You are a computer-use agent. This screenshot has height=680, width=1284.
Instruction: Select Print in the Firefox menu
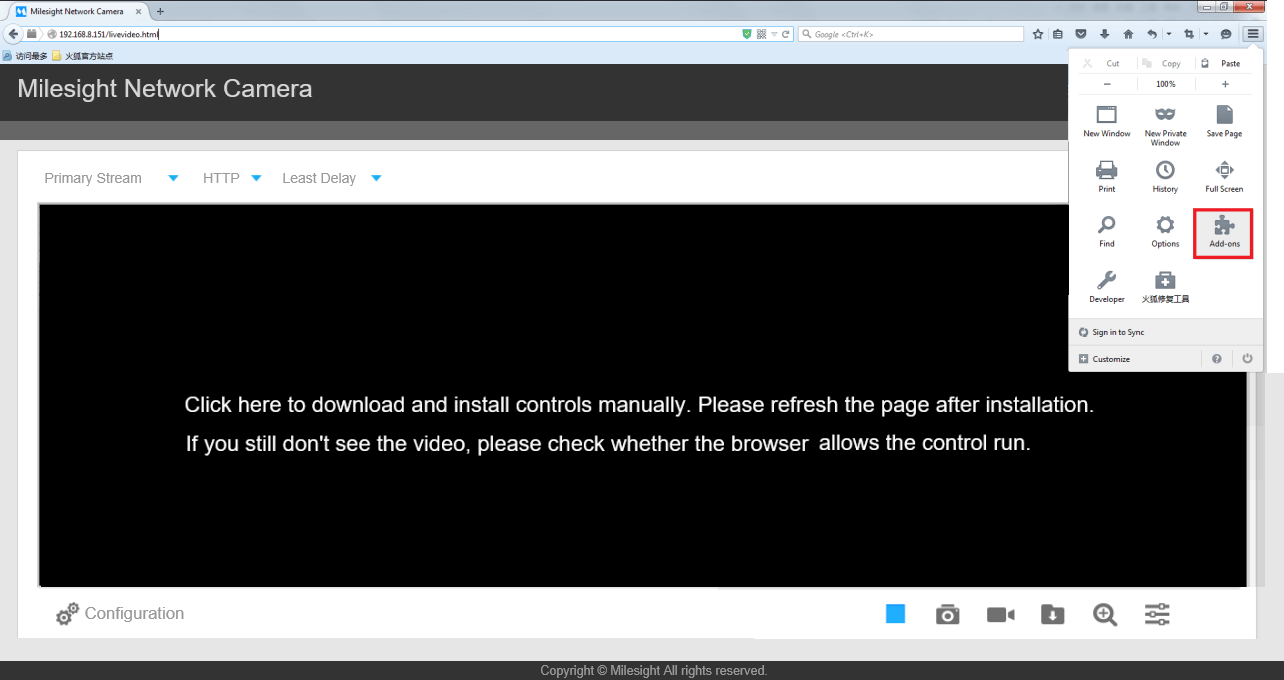1107,177
